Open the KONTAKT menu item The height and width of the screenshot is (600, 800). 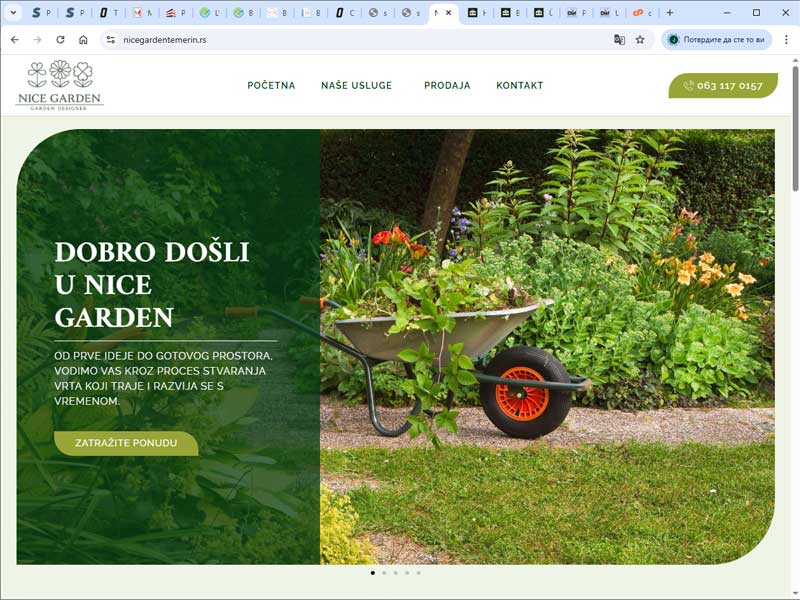pos(519,86)
